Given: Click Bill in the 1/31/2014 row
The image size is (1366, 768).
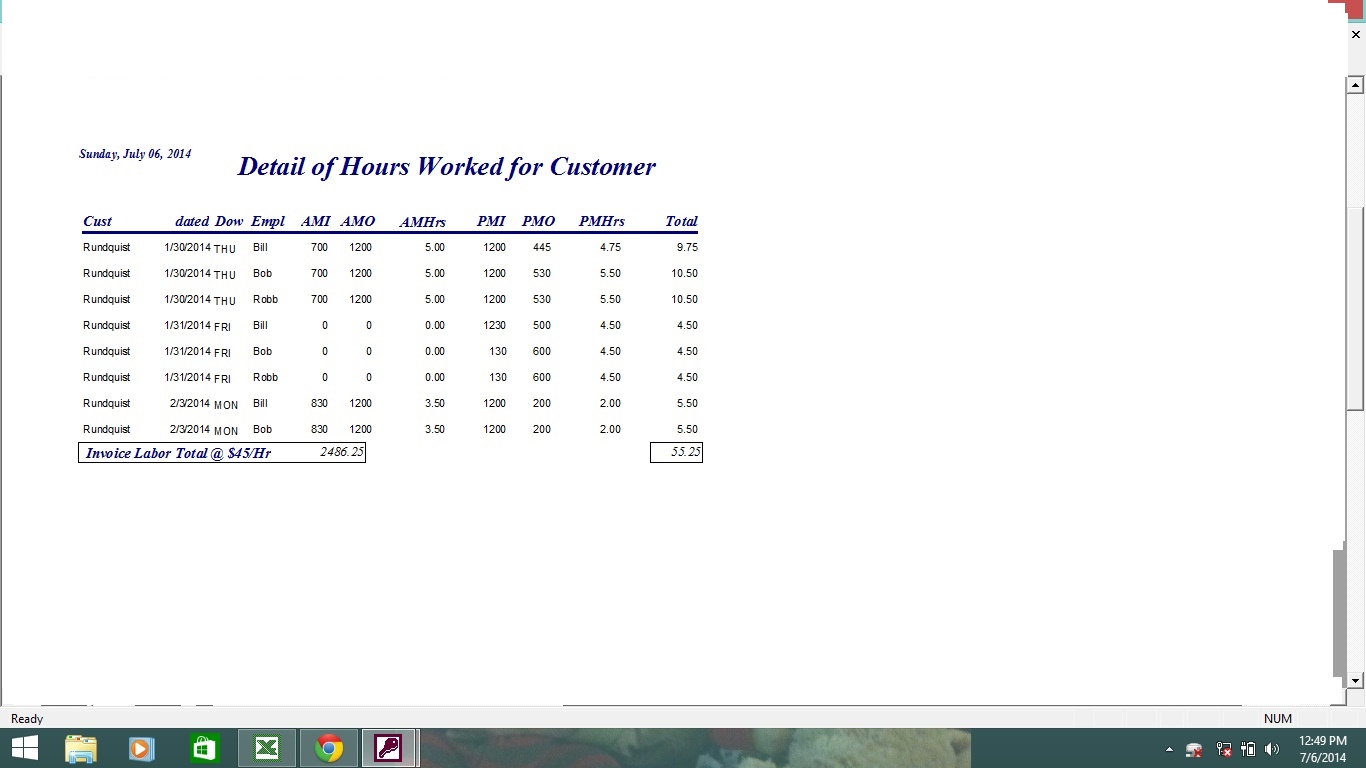Looking at the screenshot, I should pyautogui.click(x=260, y=325).
